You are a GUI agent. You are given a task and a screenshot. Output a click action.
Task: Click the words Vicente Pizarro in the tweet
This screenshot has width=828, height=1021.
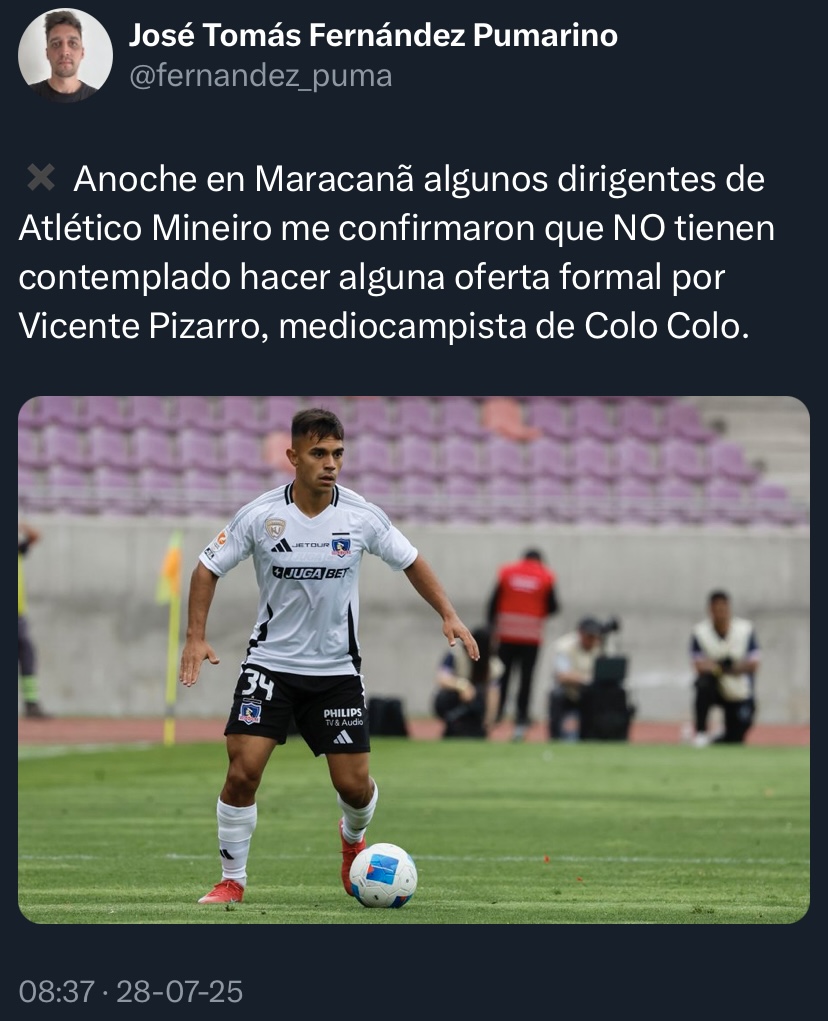point(143,326)
